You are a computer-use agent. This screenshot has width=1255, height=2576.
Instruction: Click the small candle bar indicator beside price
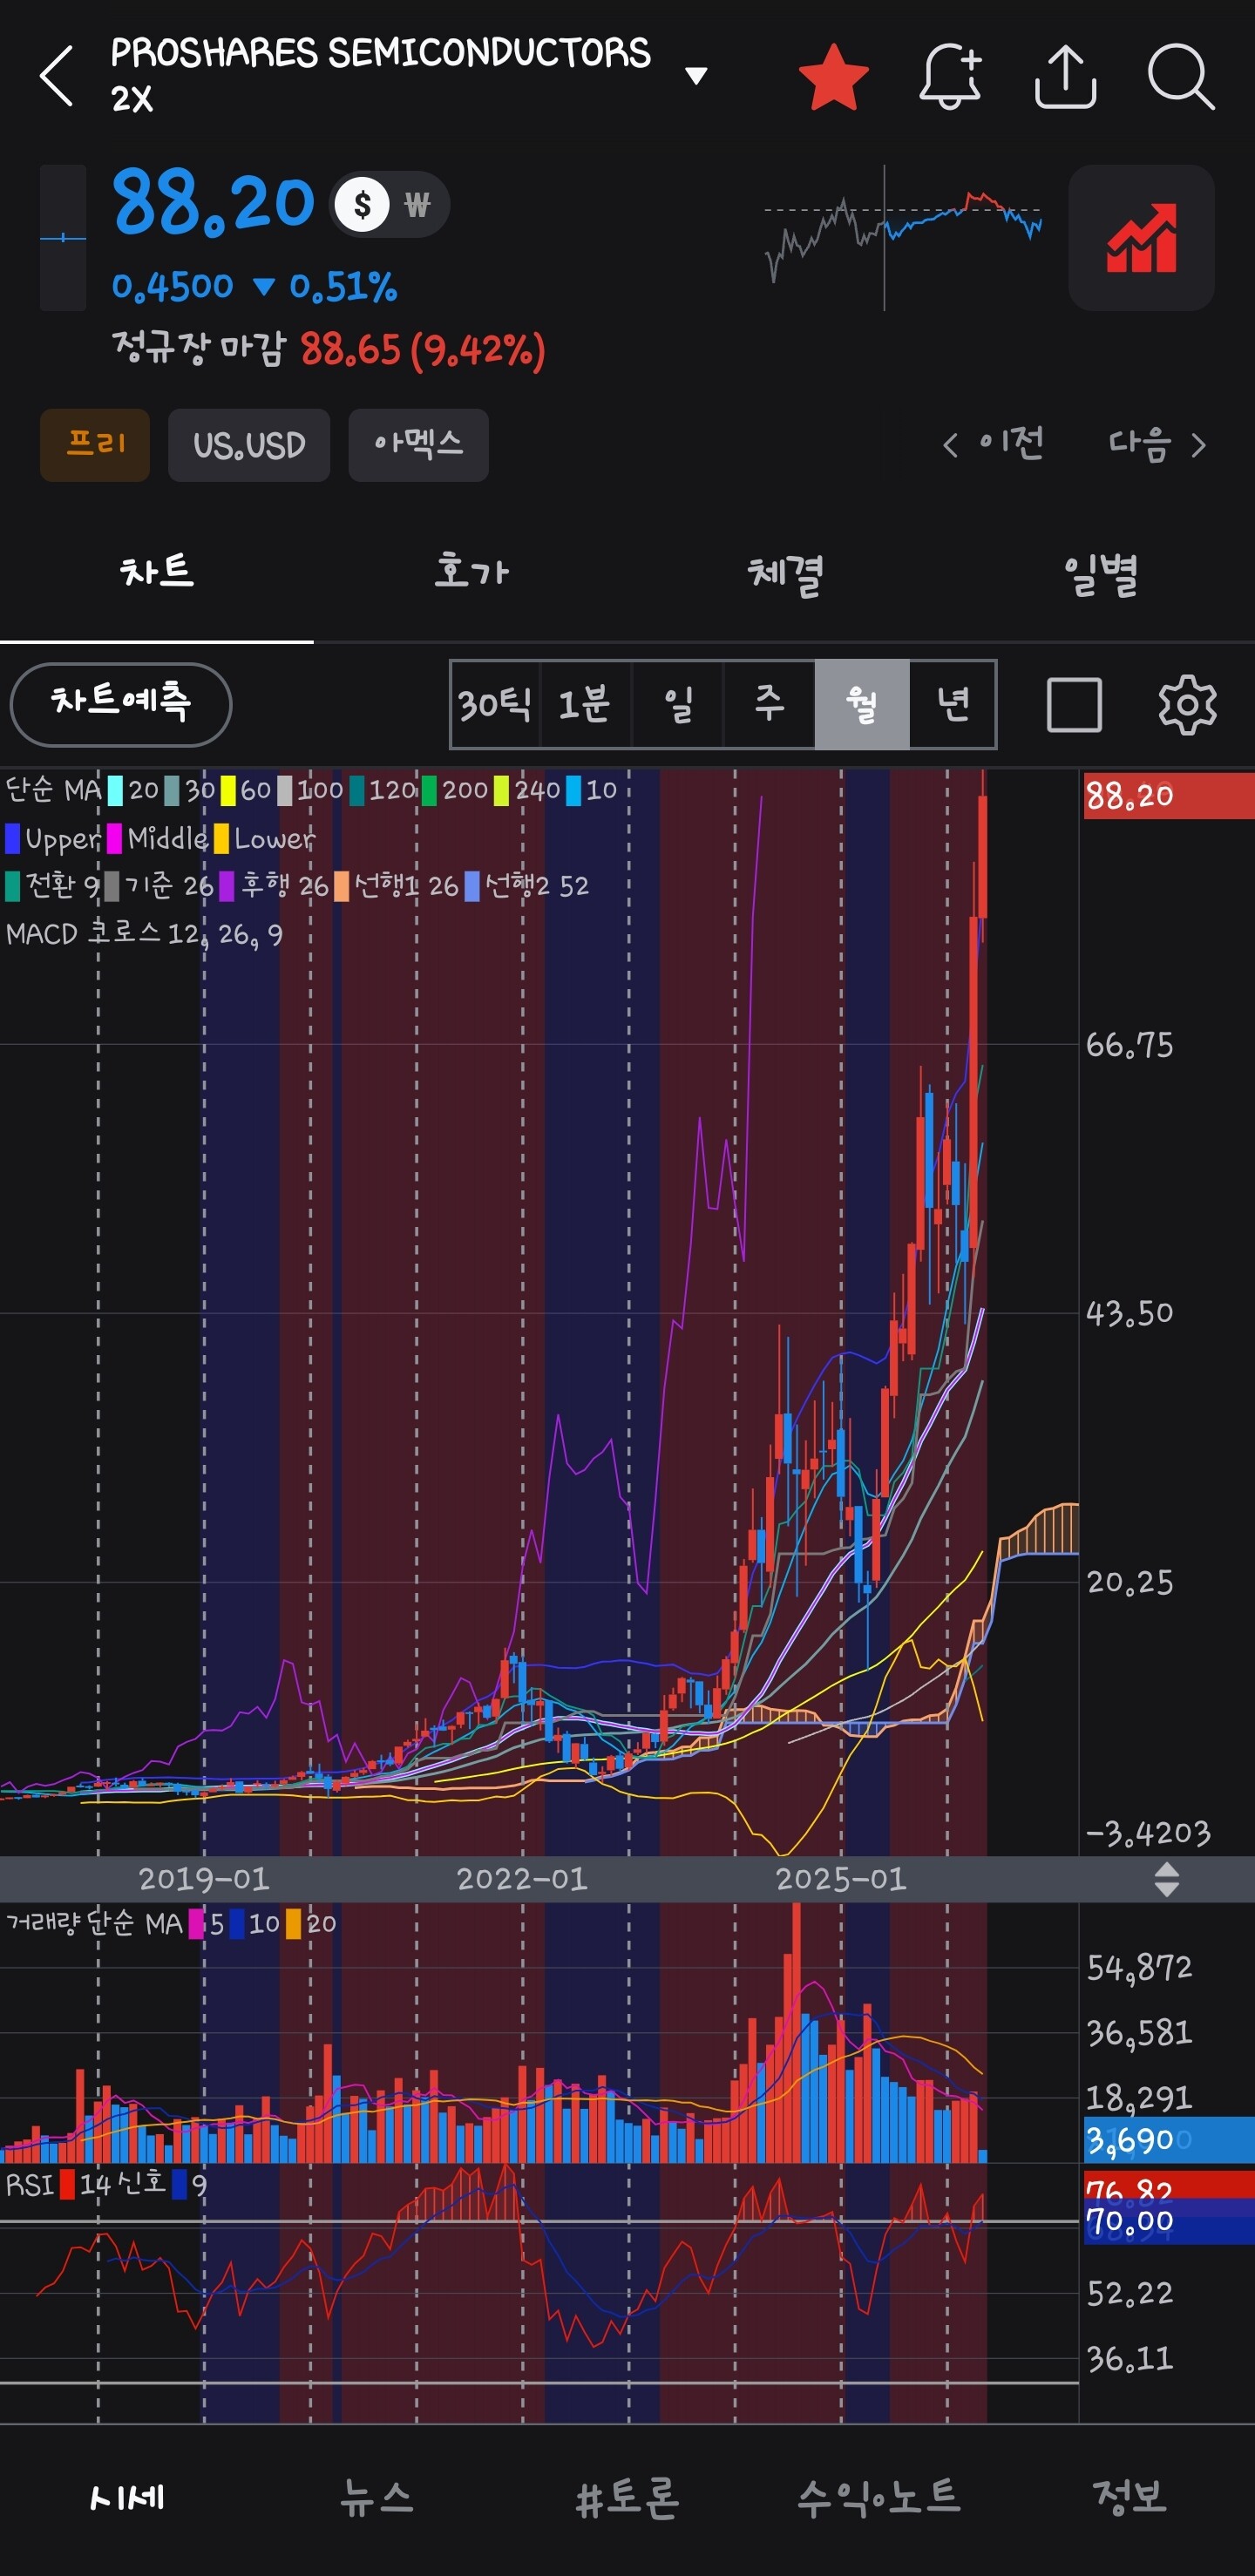pyautogui.click(x=63, y=238)
